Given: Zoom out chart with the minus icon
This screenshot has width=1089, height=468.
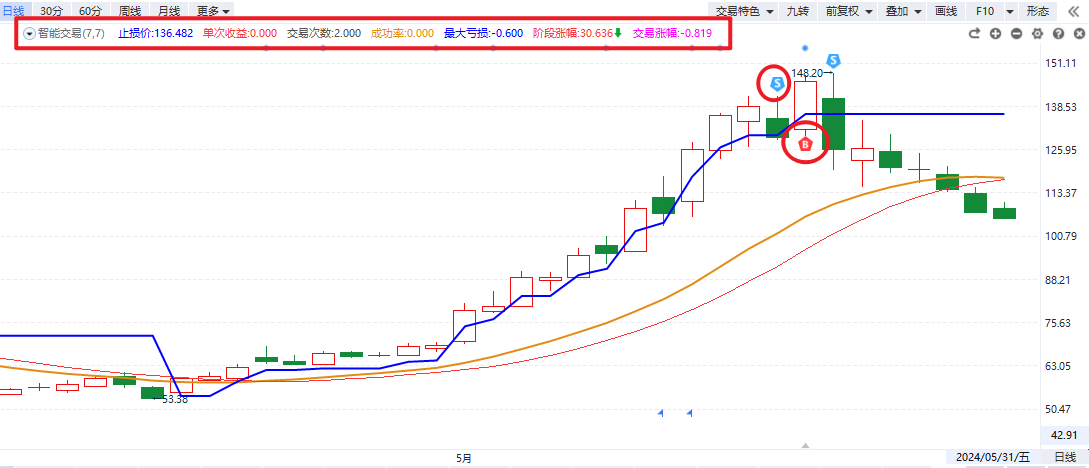Looking at the screenshot, I should click(1016, 33).
